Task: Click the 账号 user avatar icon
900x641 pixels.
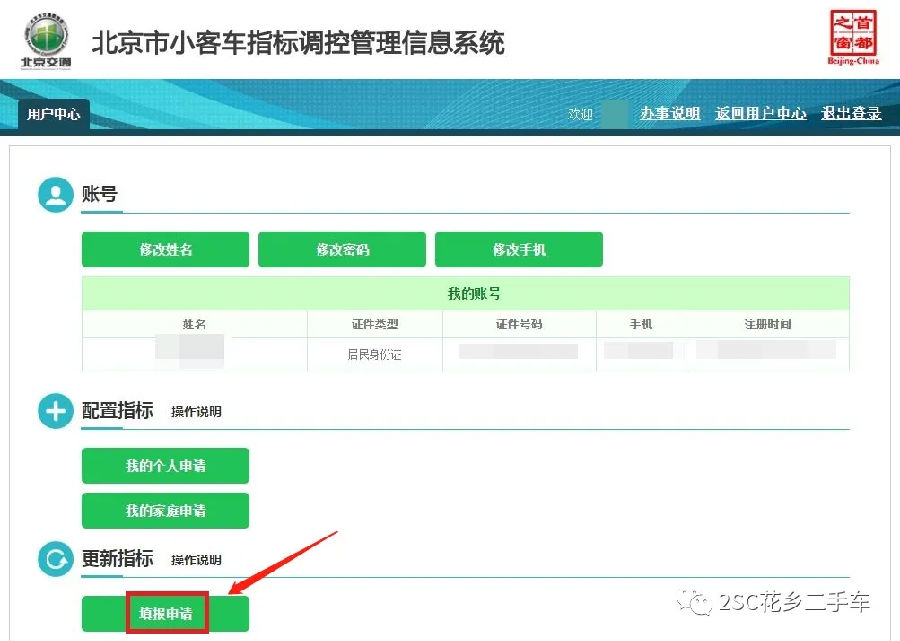Action: 56,195
